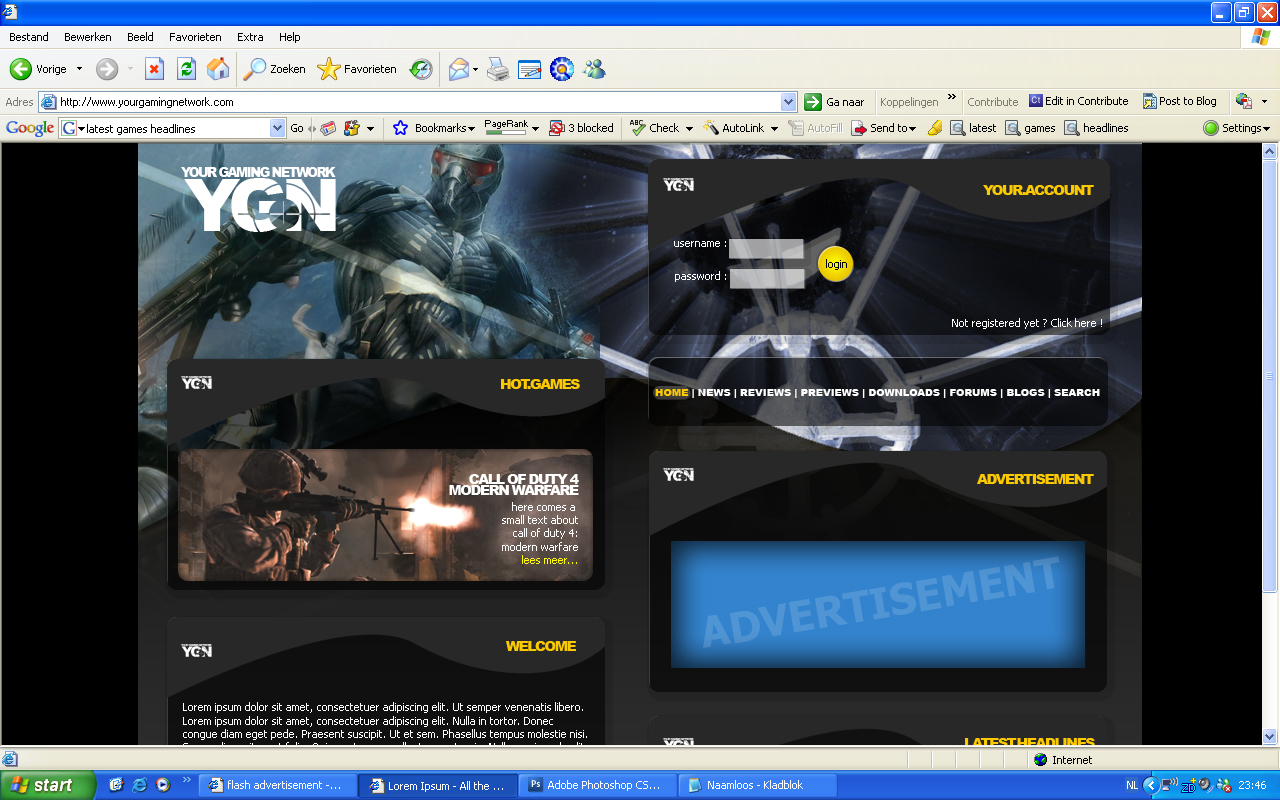This screenshot has height=800, width=1280.
Task: Open Zoeken search from the toolbar
Action: [x=276, y=69]
